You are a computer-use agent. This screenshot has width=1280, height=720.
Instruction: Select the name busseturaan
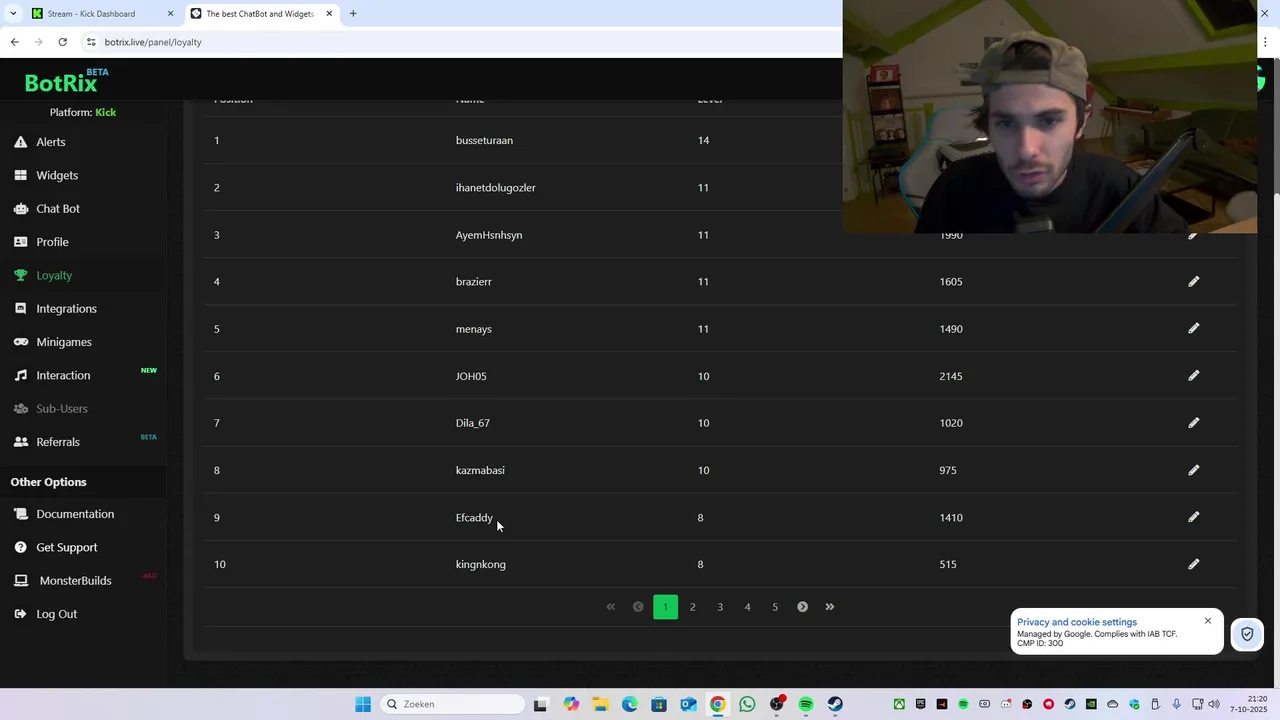[484, 141]
